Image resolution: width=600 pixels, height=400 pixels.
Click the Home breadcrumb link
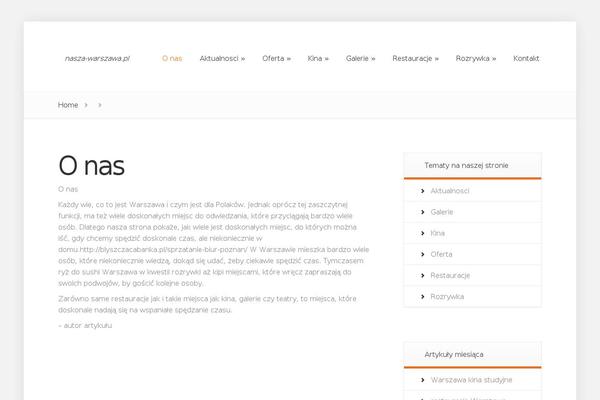(68, 105)
